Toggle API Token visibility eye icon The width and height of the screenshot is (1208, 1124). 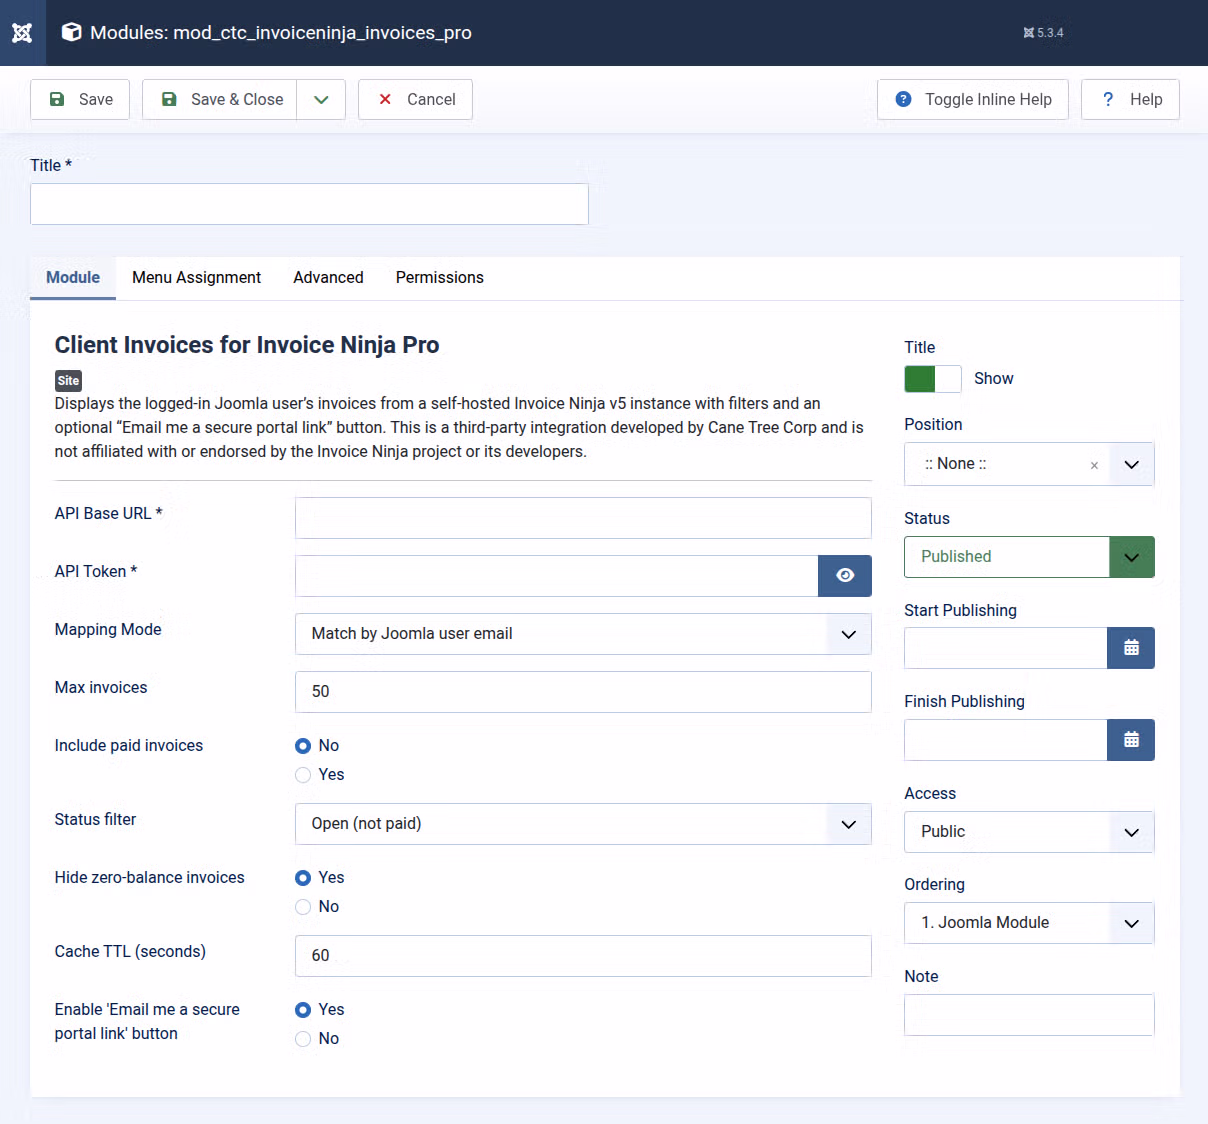(845, 576)
